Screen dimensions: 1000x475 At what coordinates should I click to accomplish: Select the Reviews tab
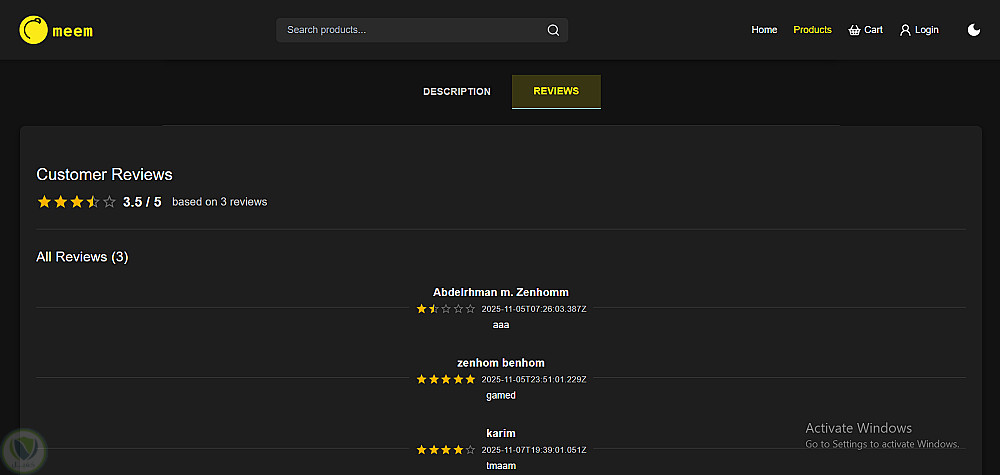556,91
